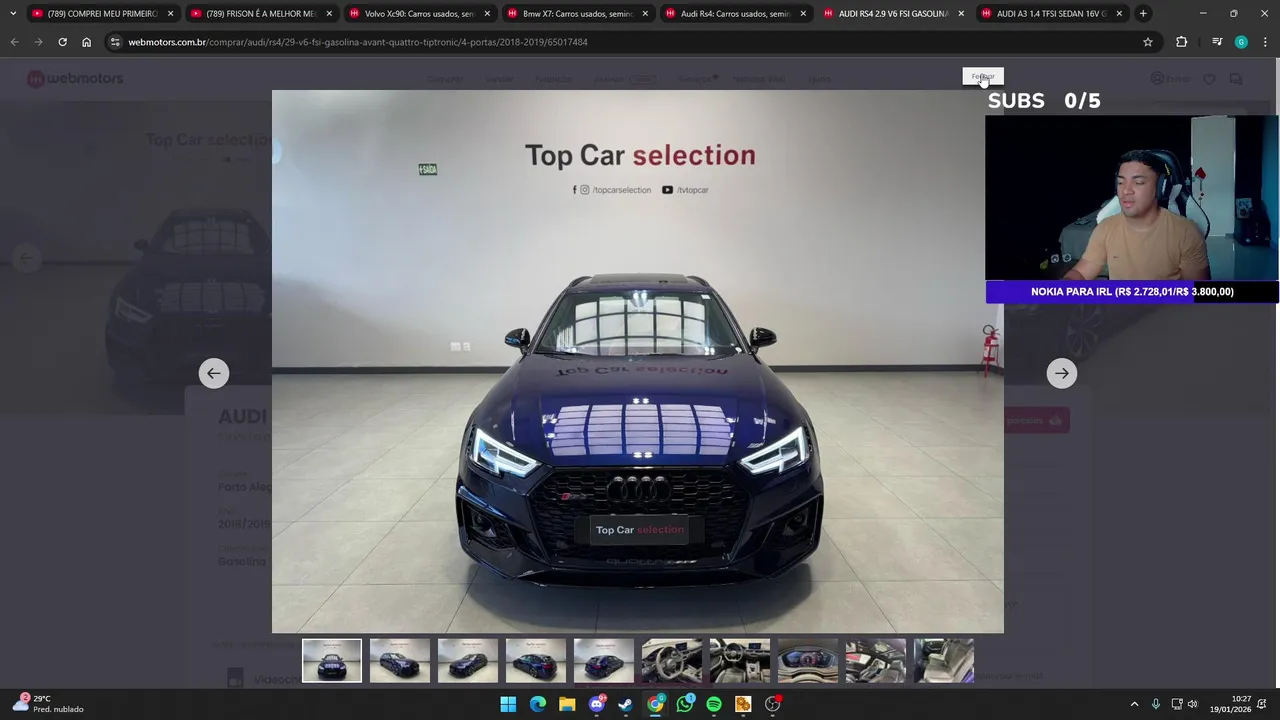Close the Bmw X7 tab
Image resolution: width=1280 pixels, height=720 pixels.
pos(645,14)
